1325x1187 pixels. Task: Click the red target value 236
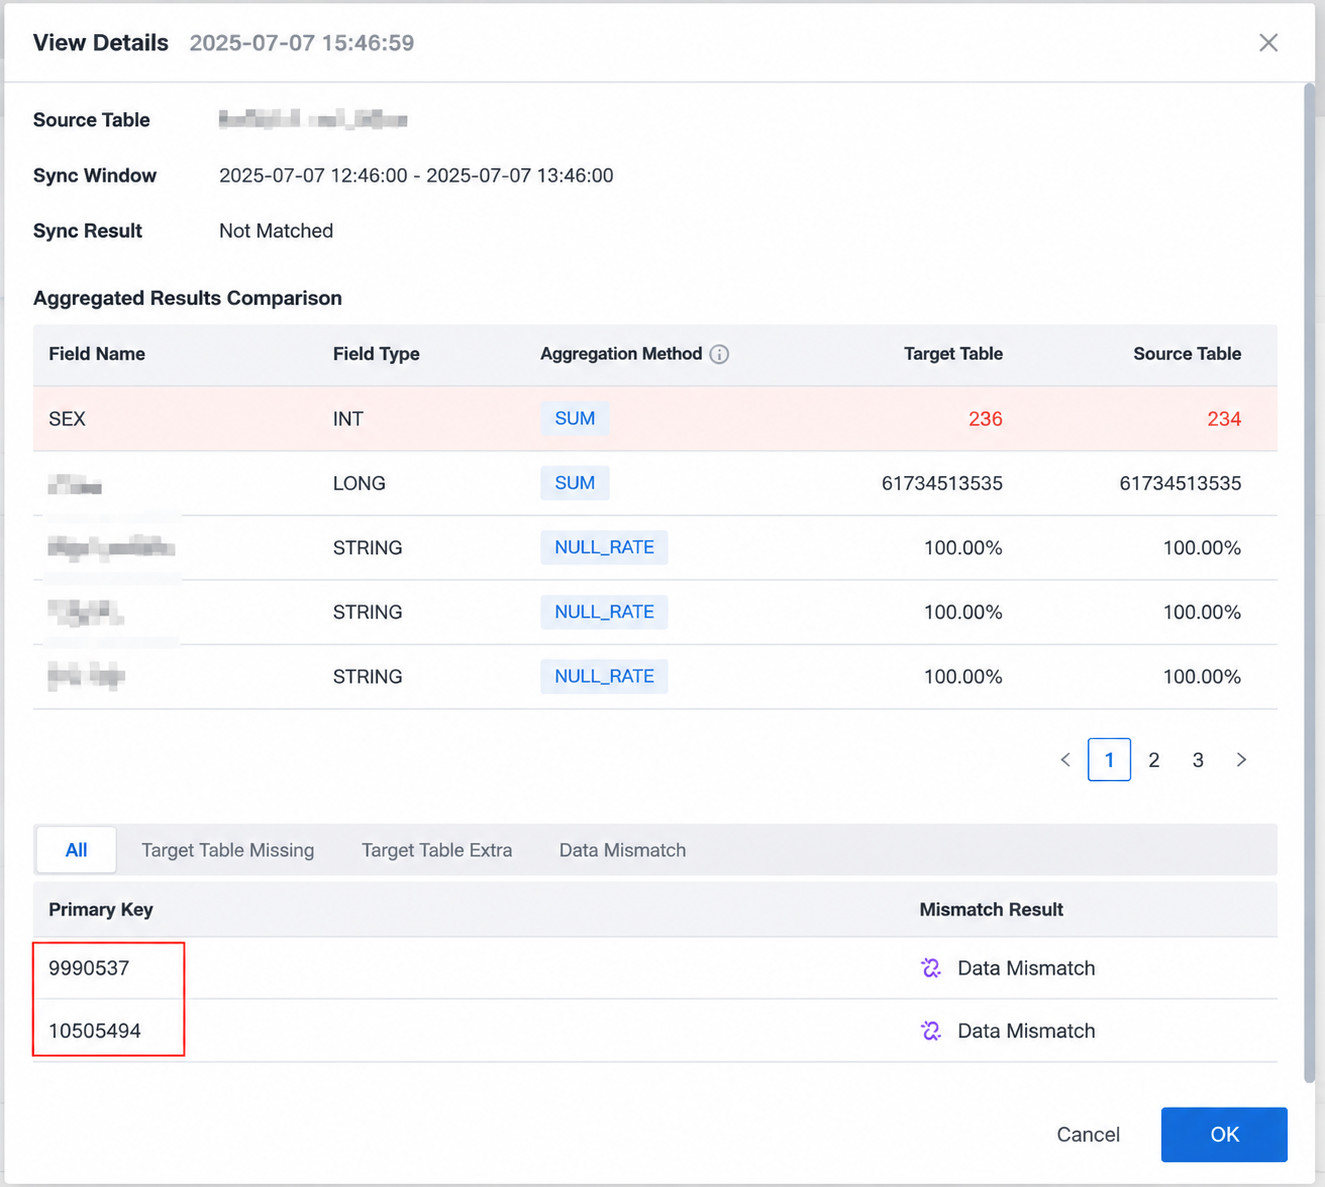(985, 419)
